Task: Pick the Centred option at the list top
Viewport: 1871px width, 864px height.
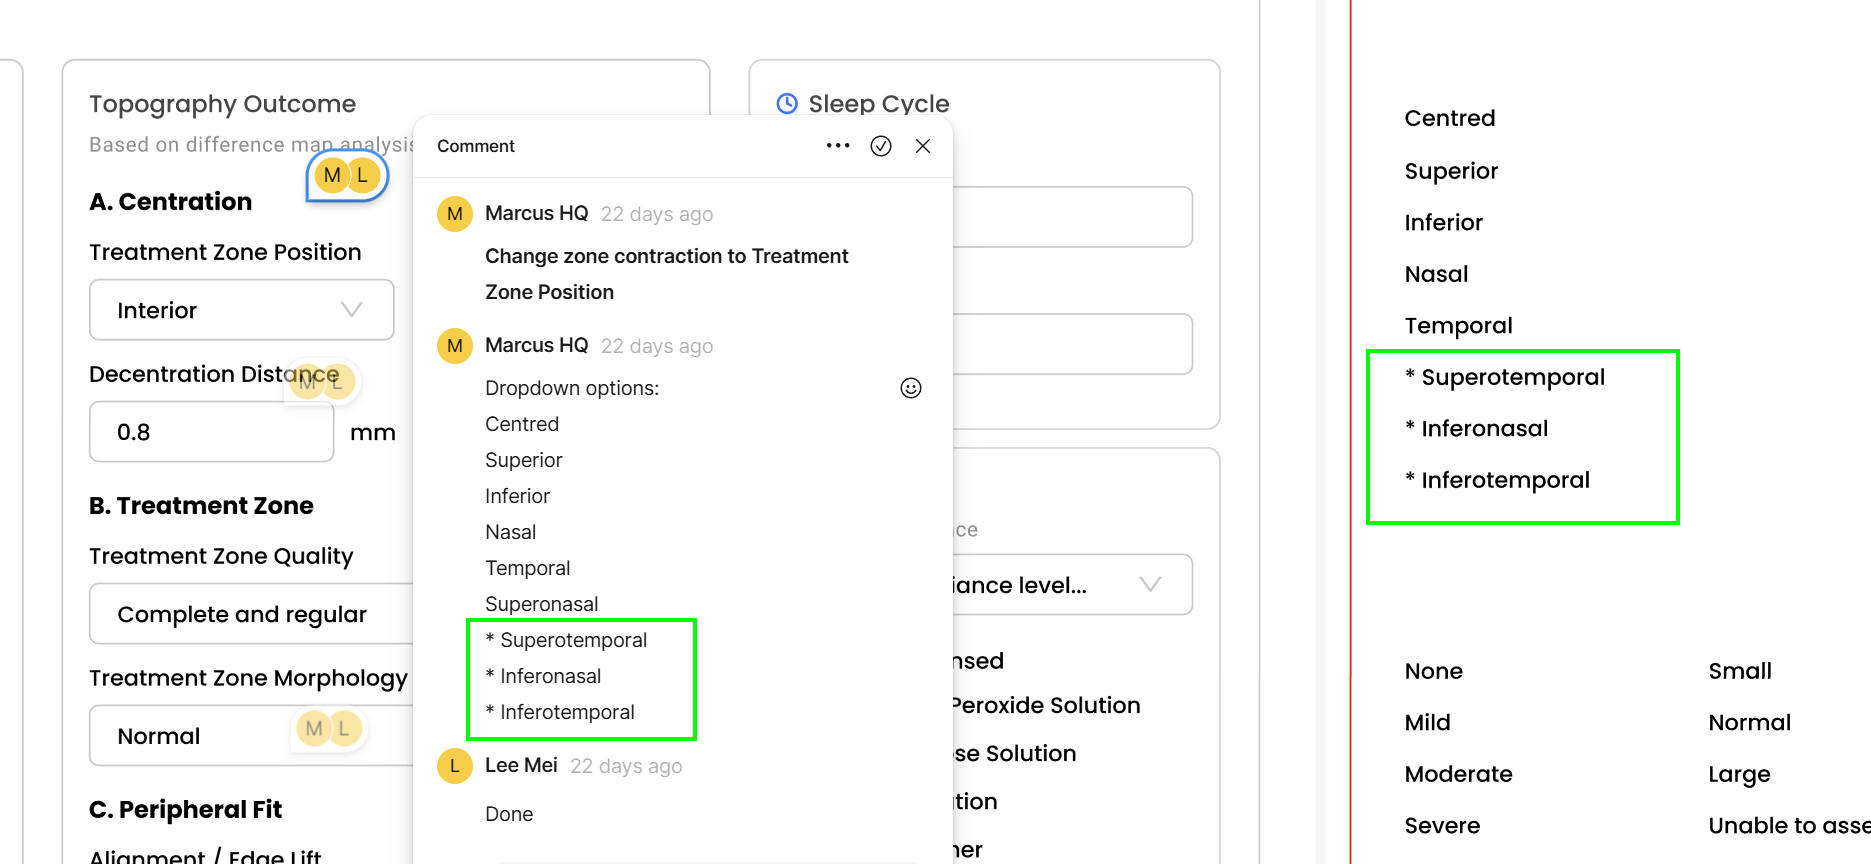Action: click(x=1450, y=118)
